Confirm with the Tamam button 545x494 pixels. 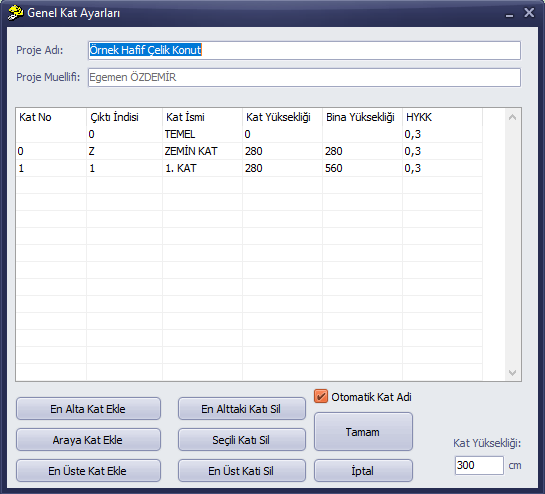coord(363,432)
